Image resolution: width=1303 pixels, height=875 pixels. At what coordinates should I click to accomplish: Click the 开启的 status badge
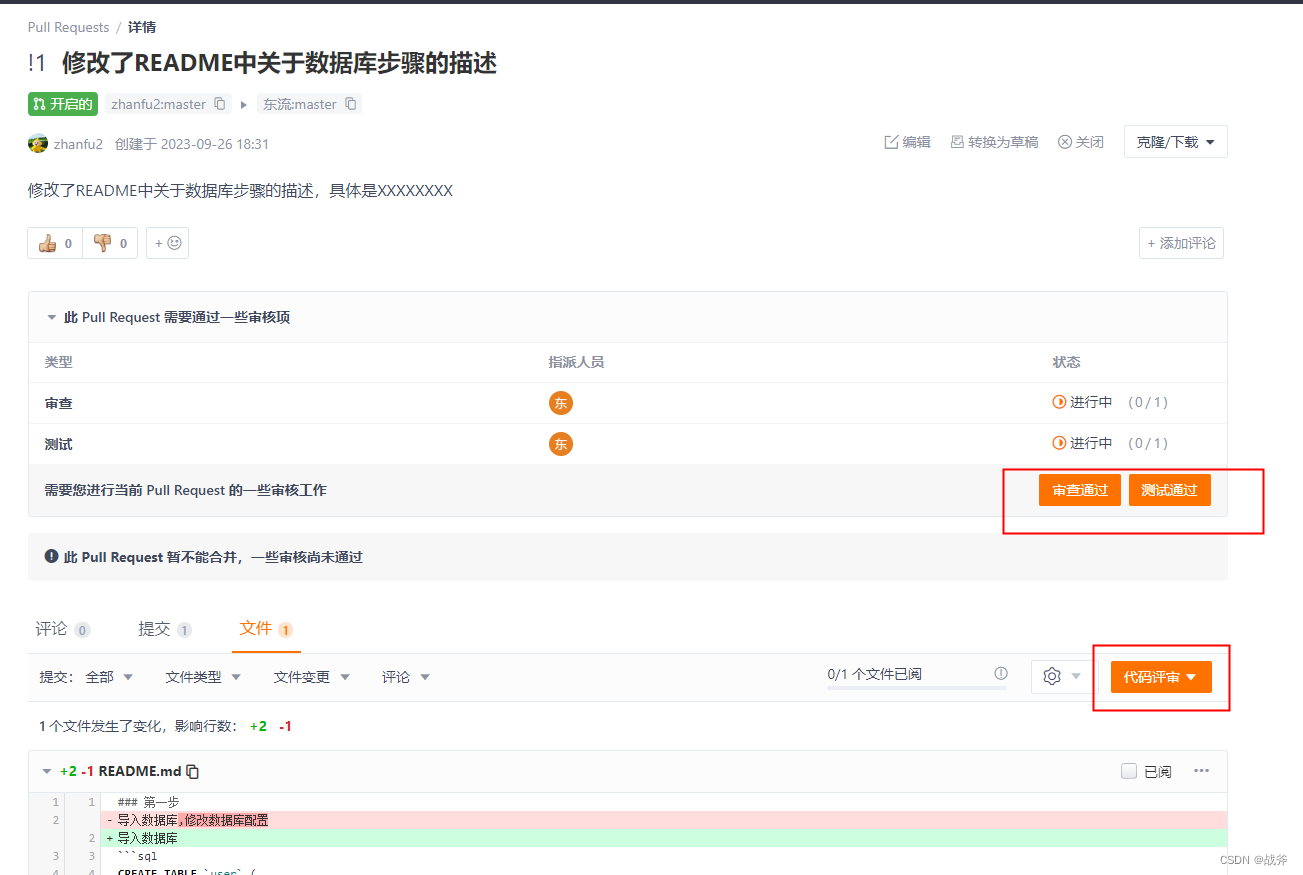click(x=63, y=104)
